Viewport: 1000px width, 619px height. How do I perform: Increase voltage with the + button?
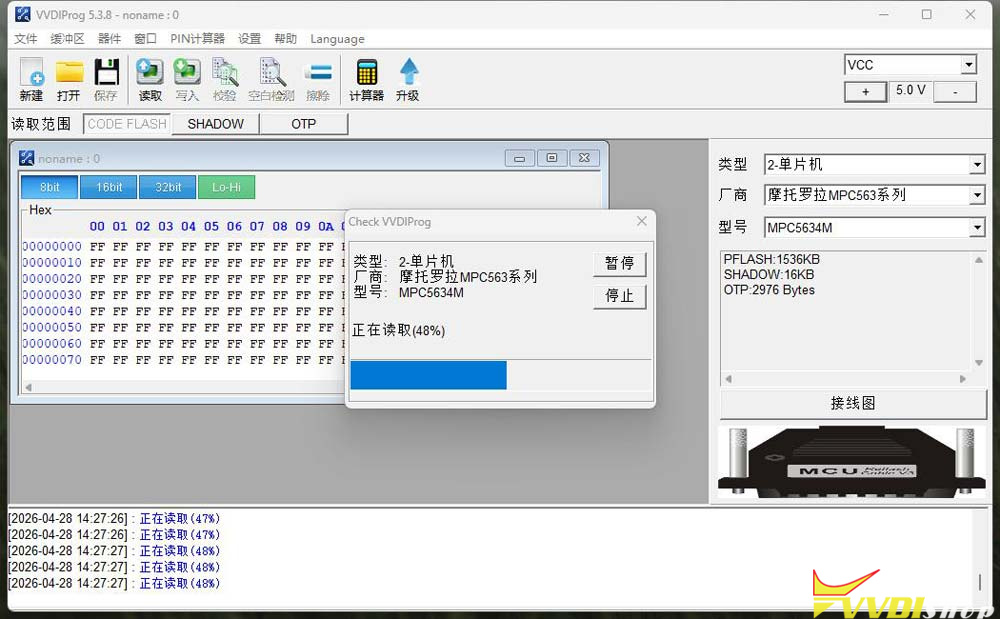click(x=865, y=92)
